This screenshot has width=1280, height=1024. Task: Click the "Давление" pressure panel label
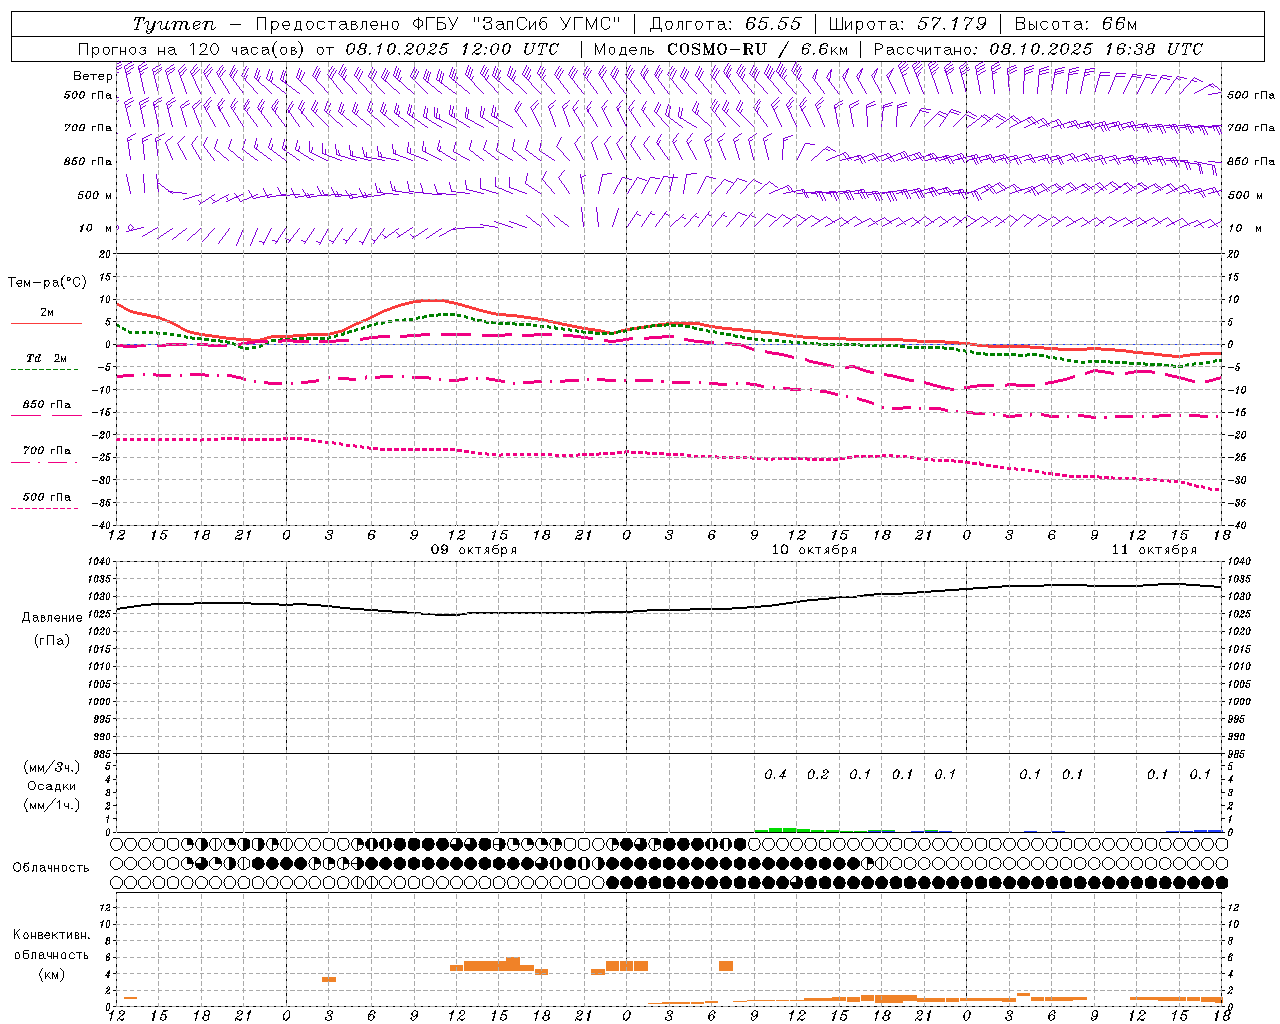52,618
